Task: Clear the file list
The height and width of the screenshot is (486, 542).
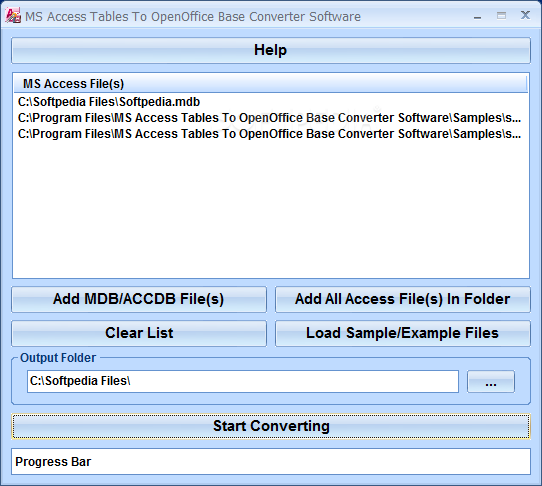Action: click(139, 334)
